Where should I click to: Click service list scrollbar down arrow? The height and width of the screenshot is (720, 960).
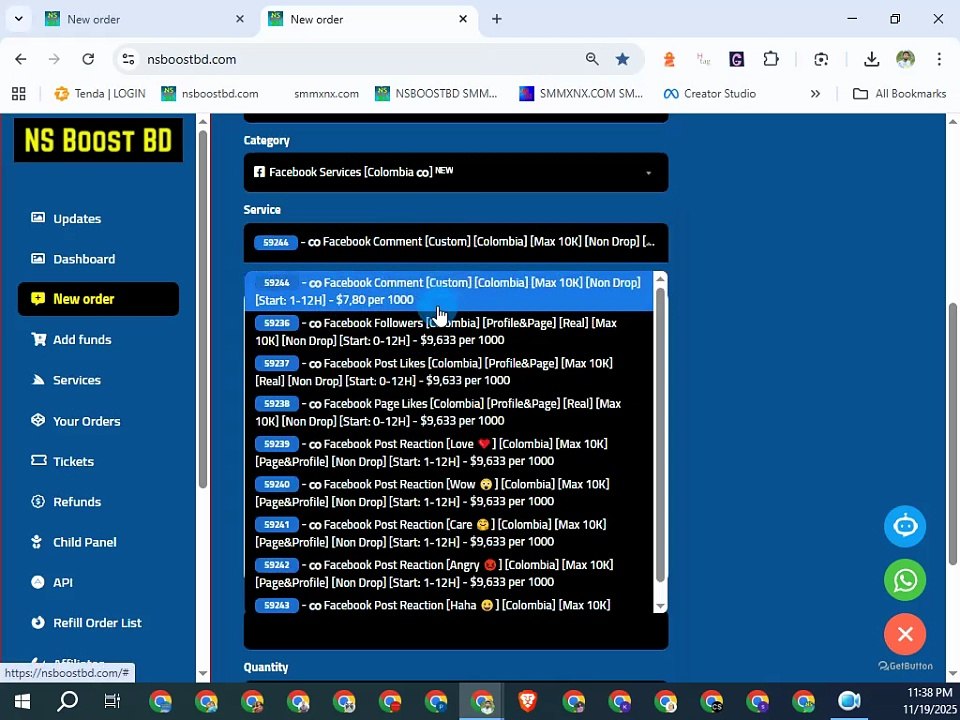[660, 607]
